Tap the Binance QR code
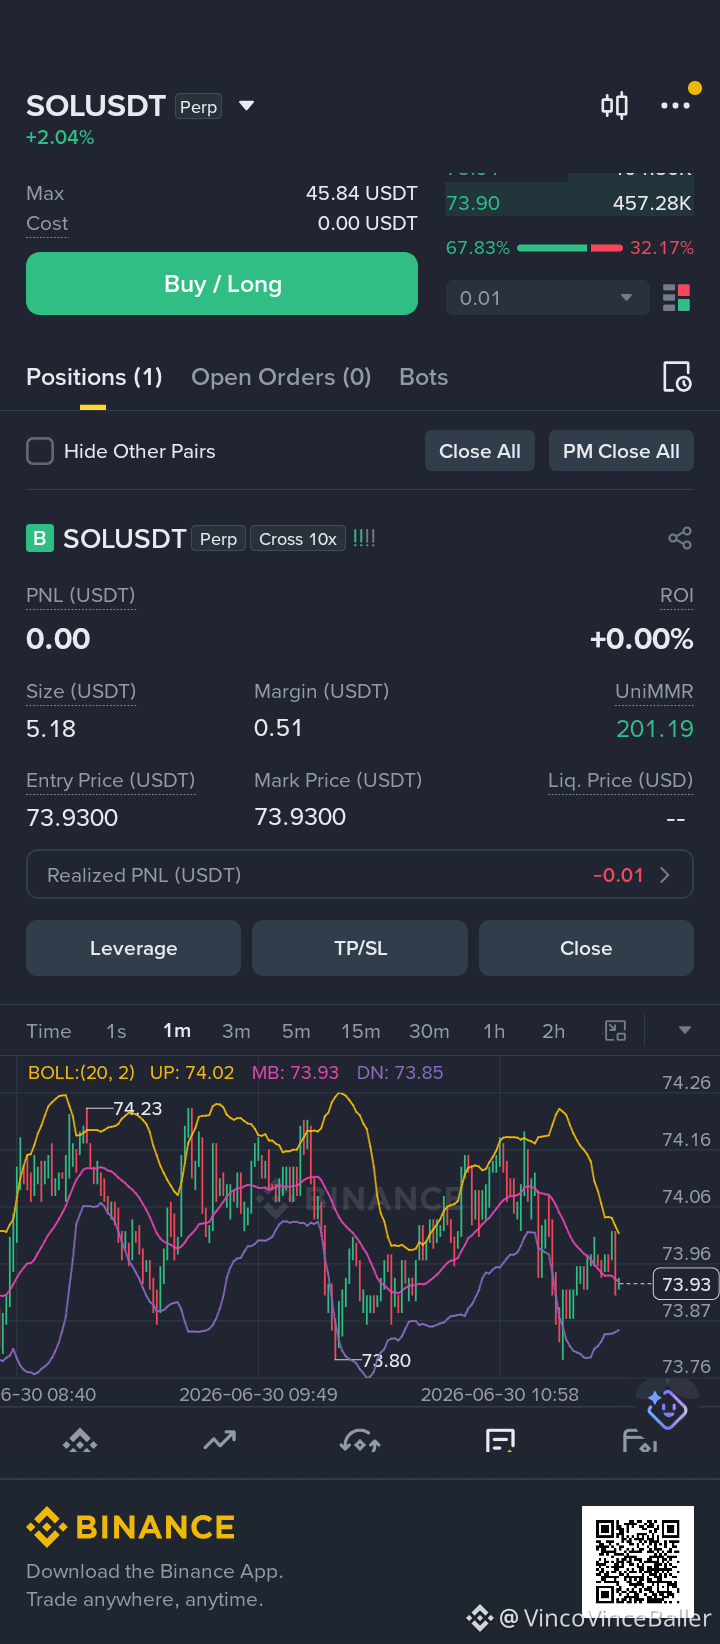 coord(638,1561)
